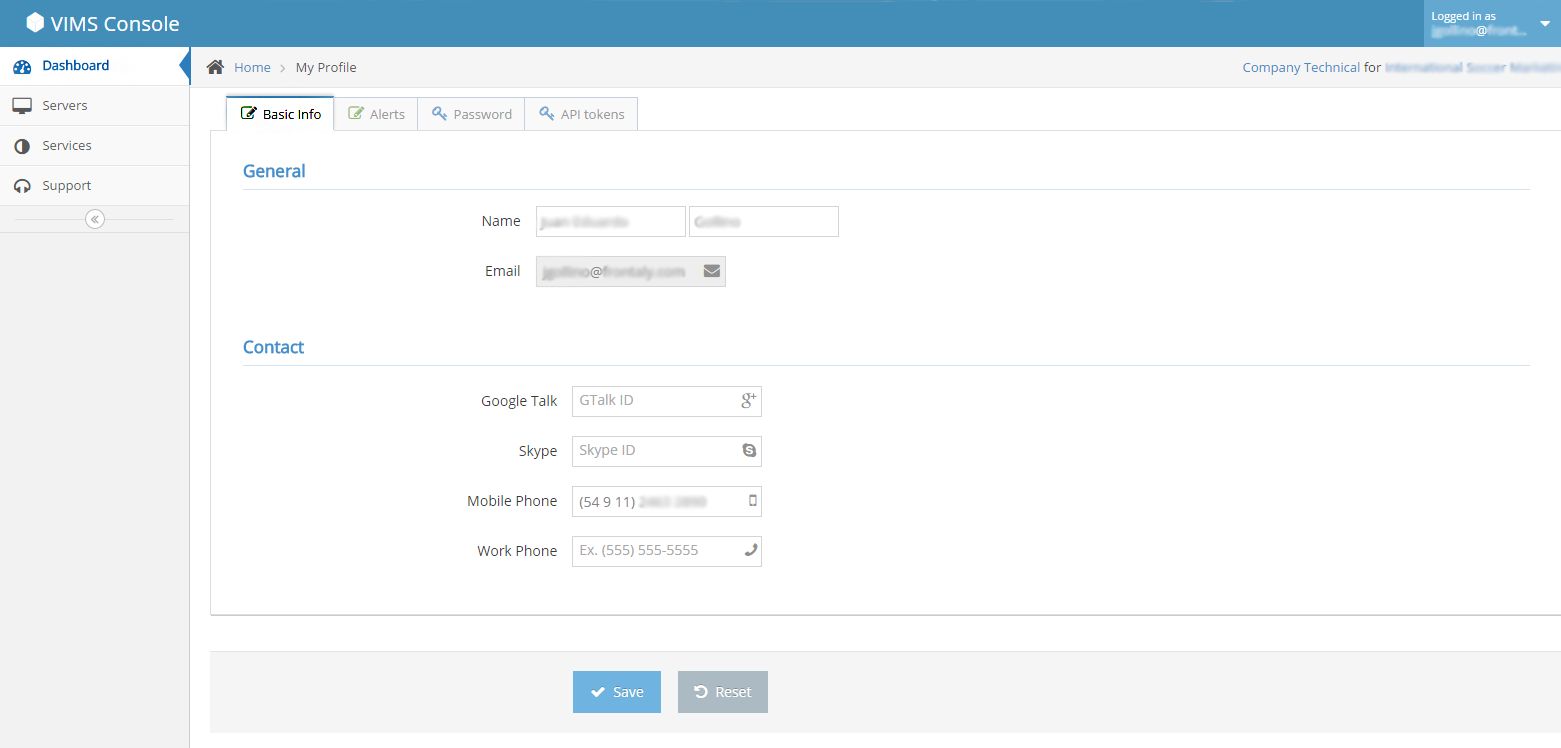Collapse the sidebar with double-chevron button
The width and height of the screenshot is (1561, 748).
(x=95, y=219)
